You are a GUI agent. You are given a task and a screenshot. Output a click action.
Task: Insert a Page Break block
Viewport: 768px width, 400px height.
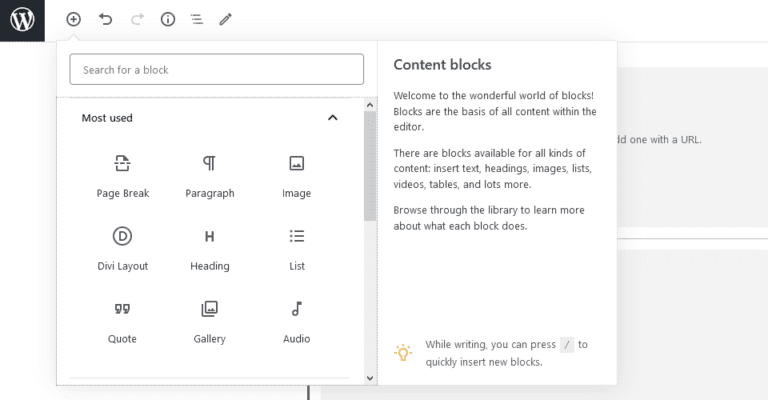click(122, 176)
